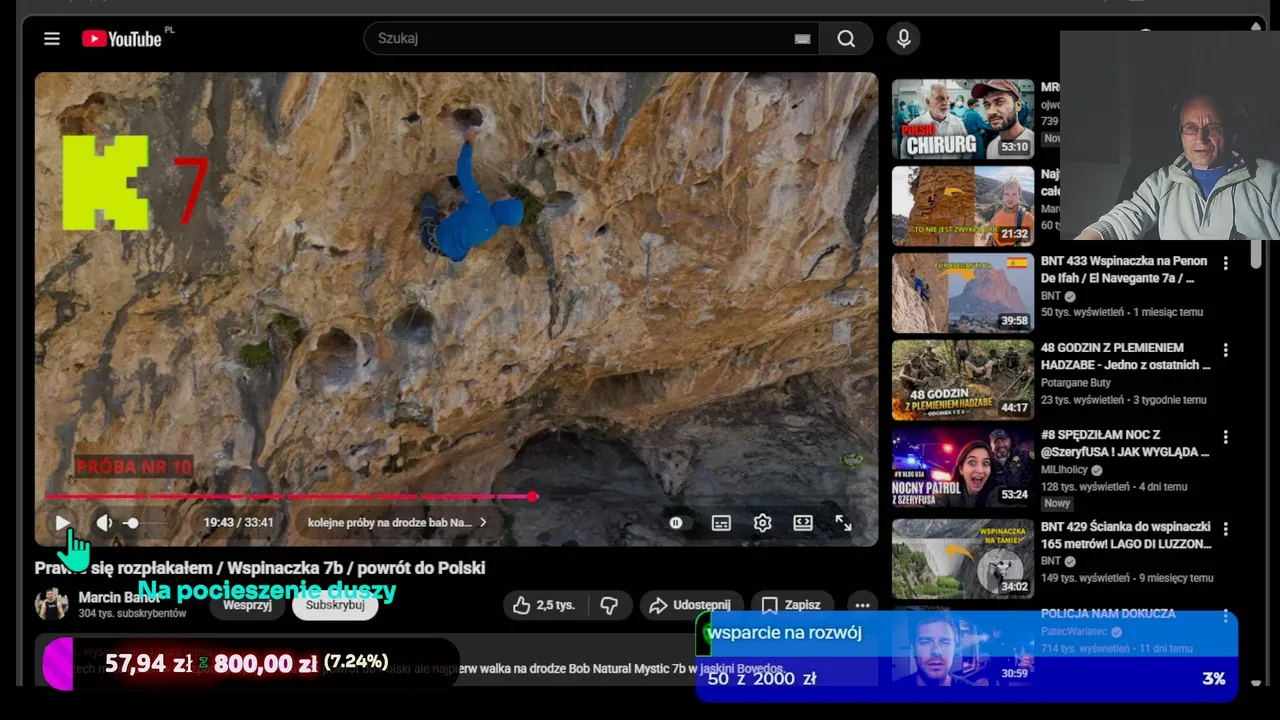Open 48 GODZIN Z PLEMIENIEM HADZABE thumbnail
Viewport: 1280px width, 720px height.
pos(963,380)
